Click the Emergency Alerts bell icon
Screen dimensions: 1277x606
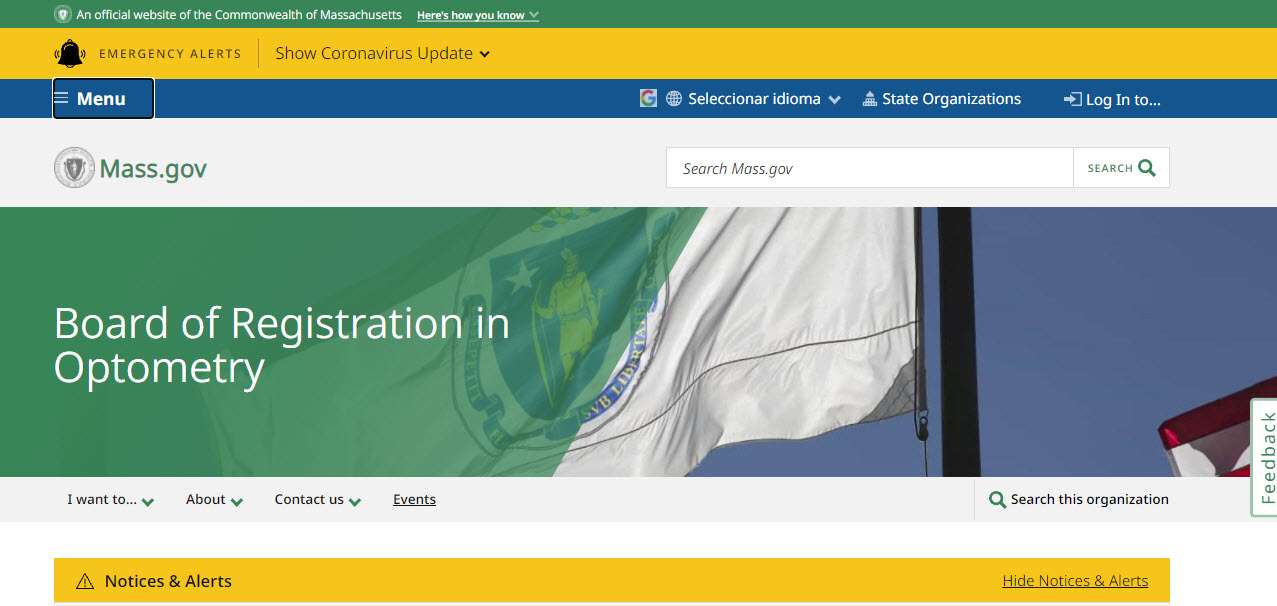click(x=70, y=52)
